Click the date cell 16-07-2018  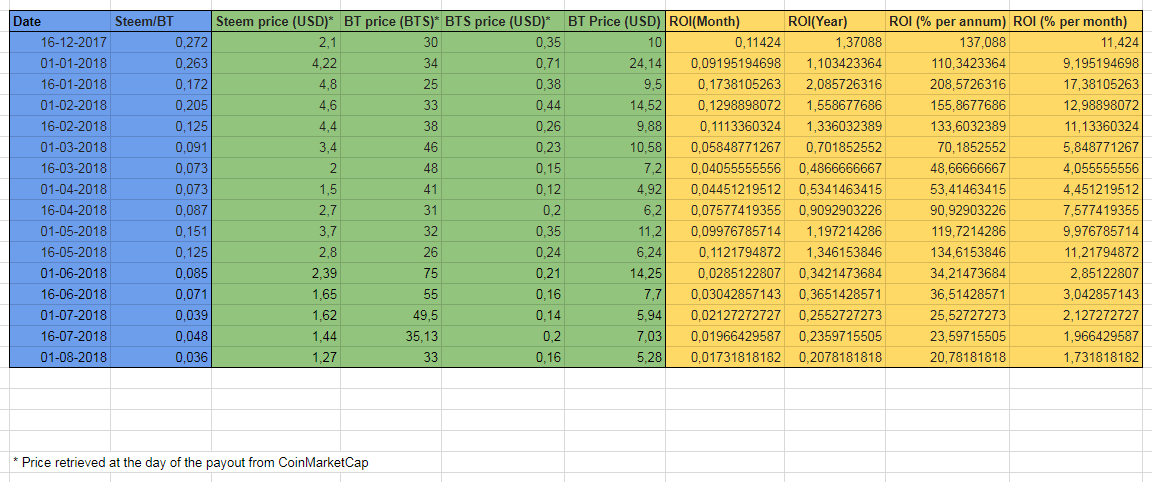coord(60,336)
